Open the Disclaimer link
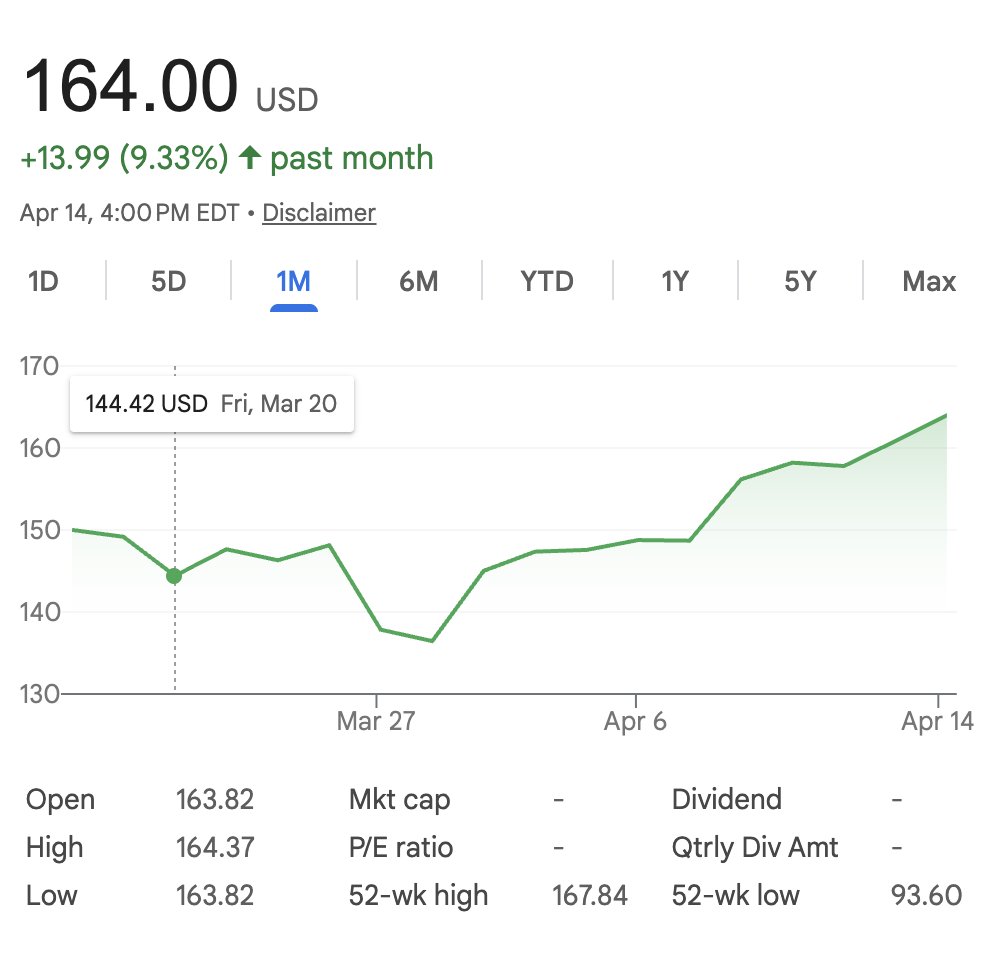986x956 pixels. [x=319, y=213]
